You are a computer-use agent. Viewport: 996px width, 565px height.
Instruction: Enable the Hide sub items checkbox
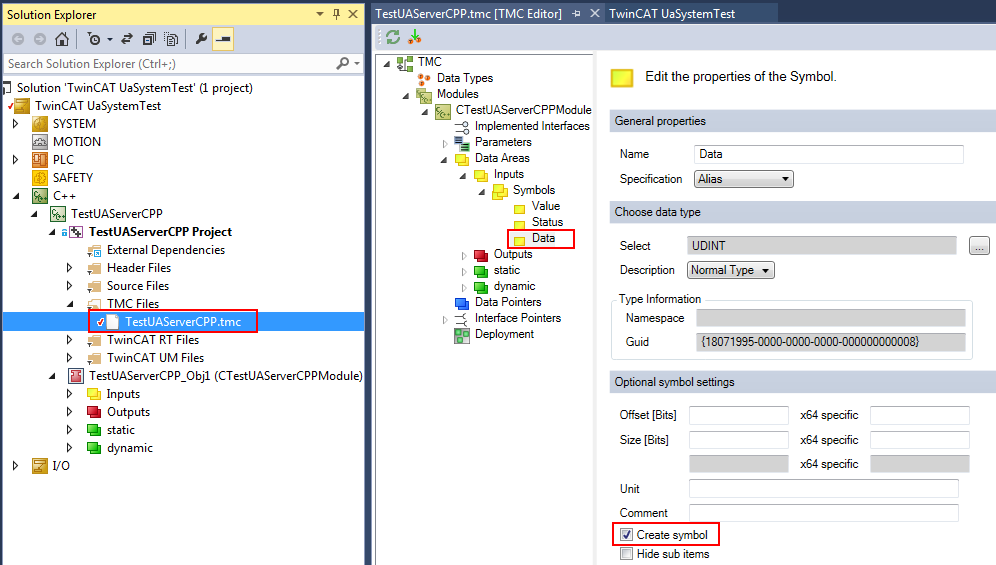click(627, 553)
